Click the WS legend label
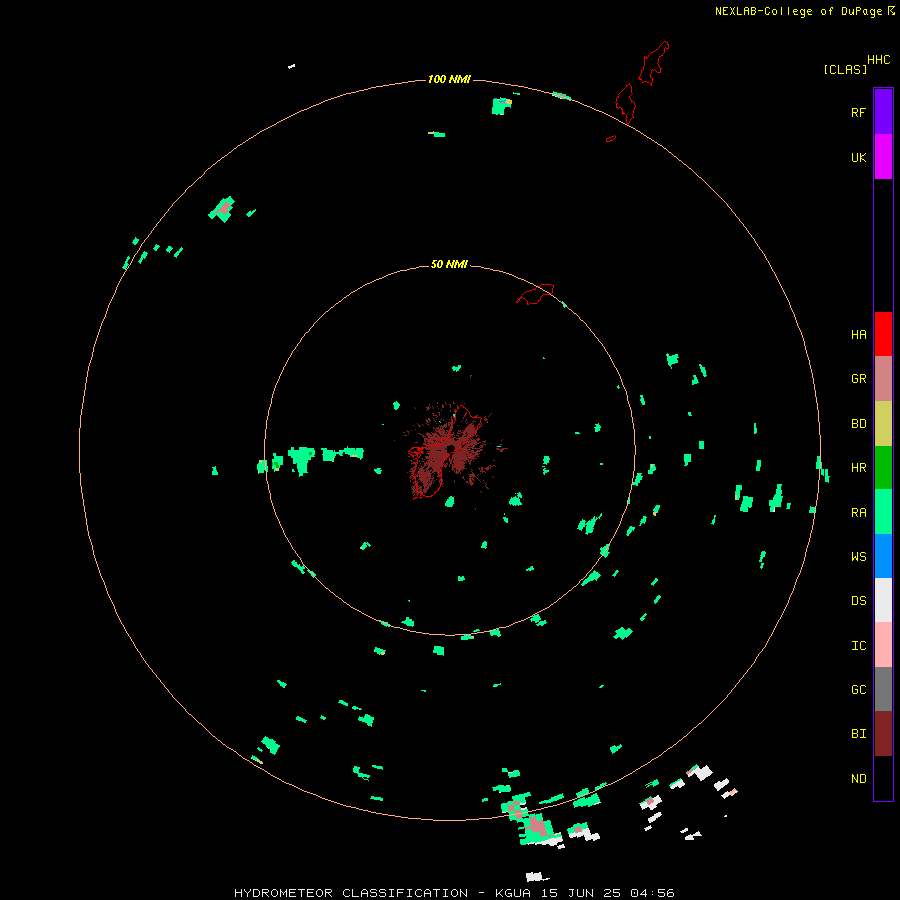The width and height of the screenshot is (900, 900). point(858,557)
